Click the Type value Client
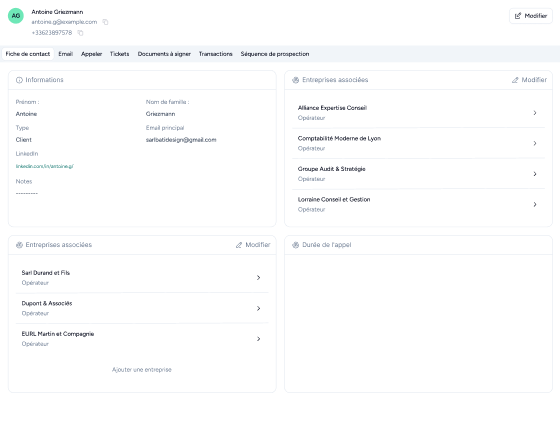Screen dimensions: 560x422 click(24, 140)
